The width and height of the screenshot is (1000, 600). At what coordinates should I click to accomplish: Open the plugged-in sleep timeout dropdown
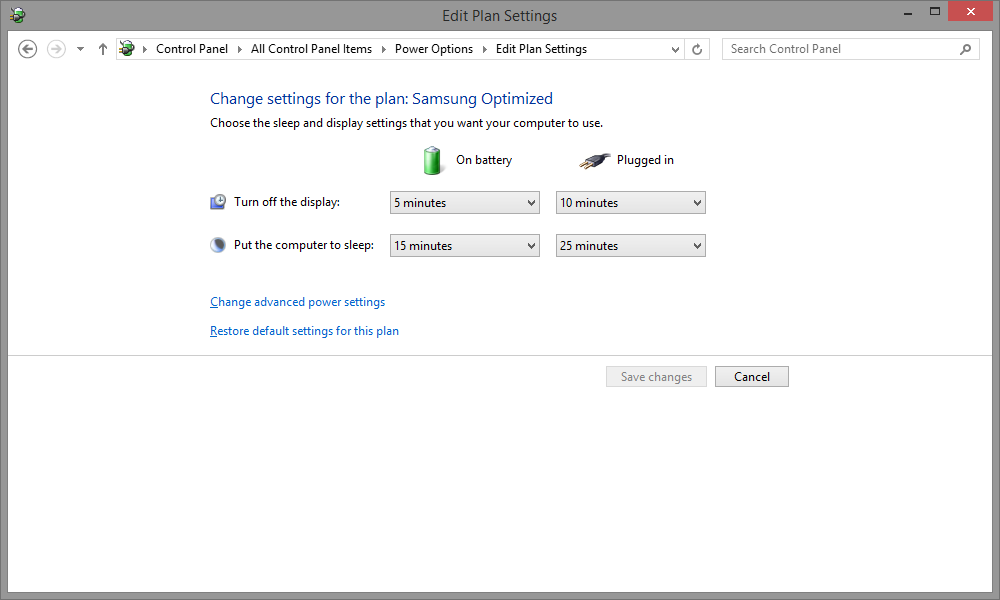click(x=631, y=245)
